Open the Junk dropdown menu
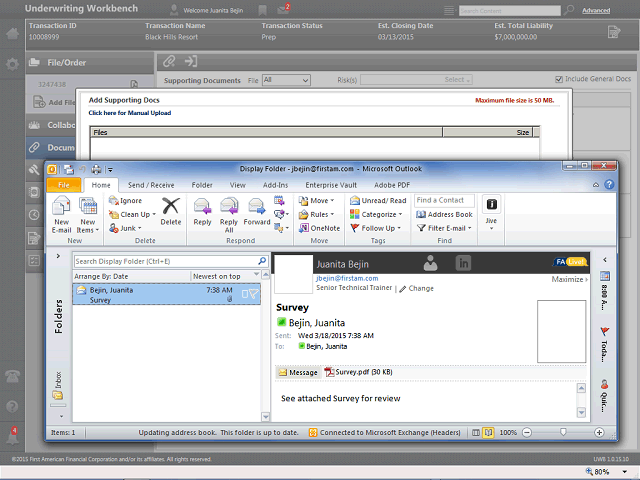The image size is (640, 480). click(125, 228)
